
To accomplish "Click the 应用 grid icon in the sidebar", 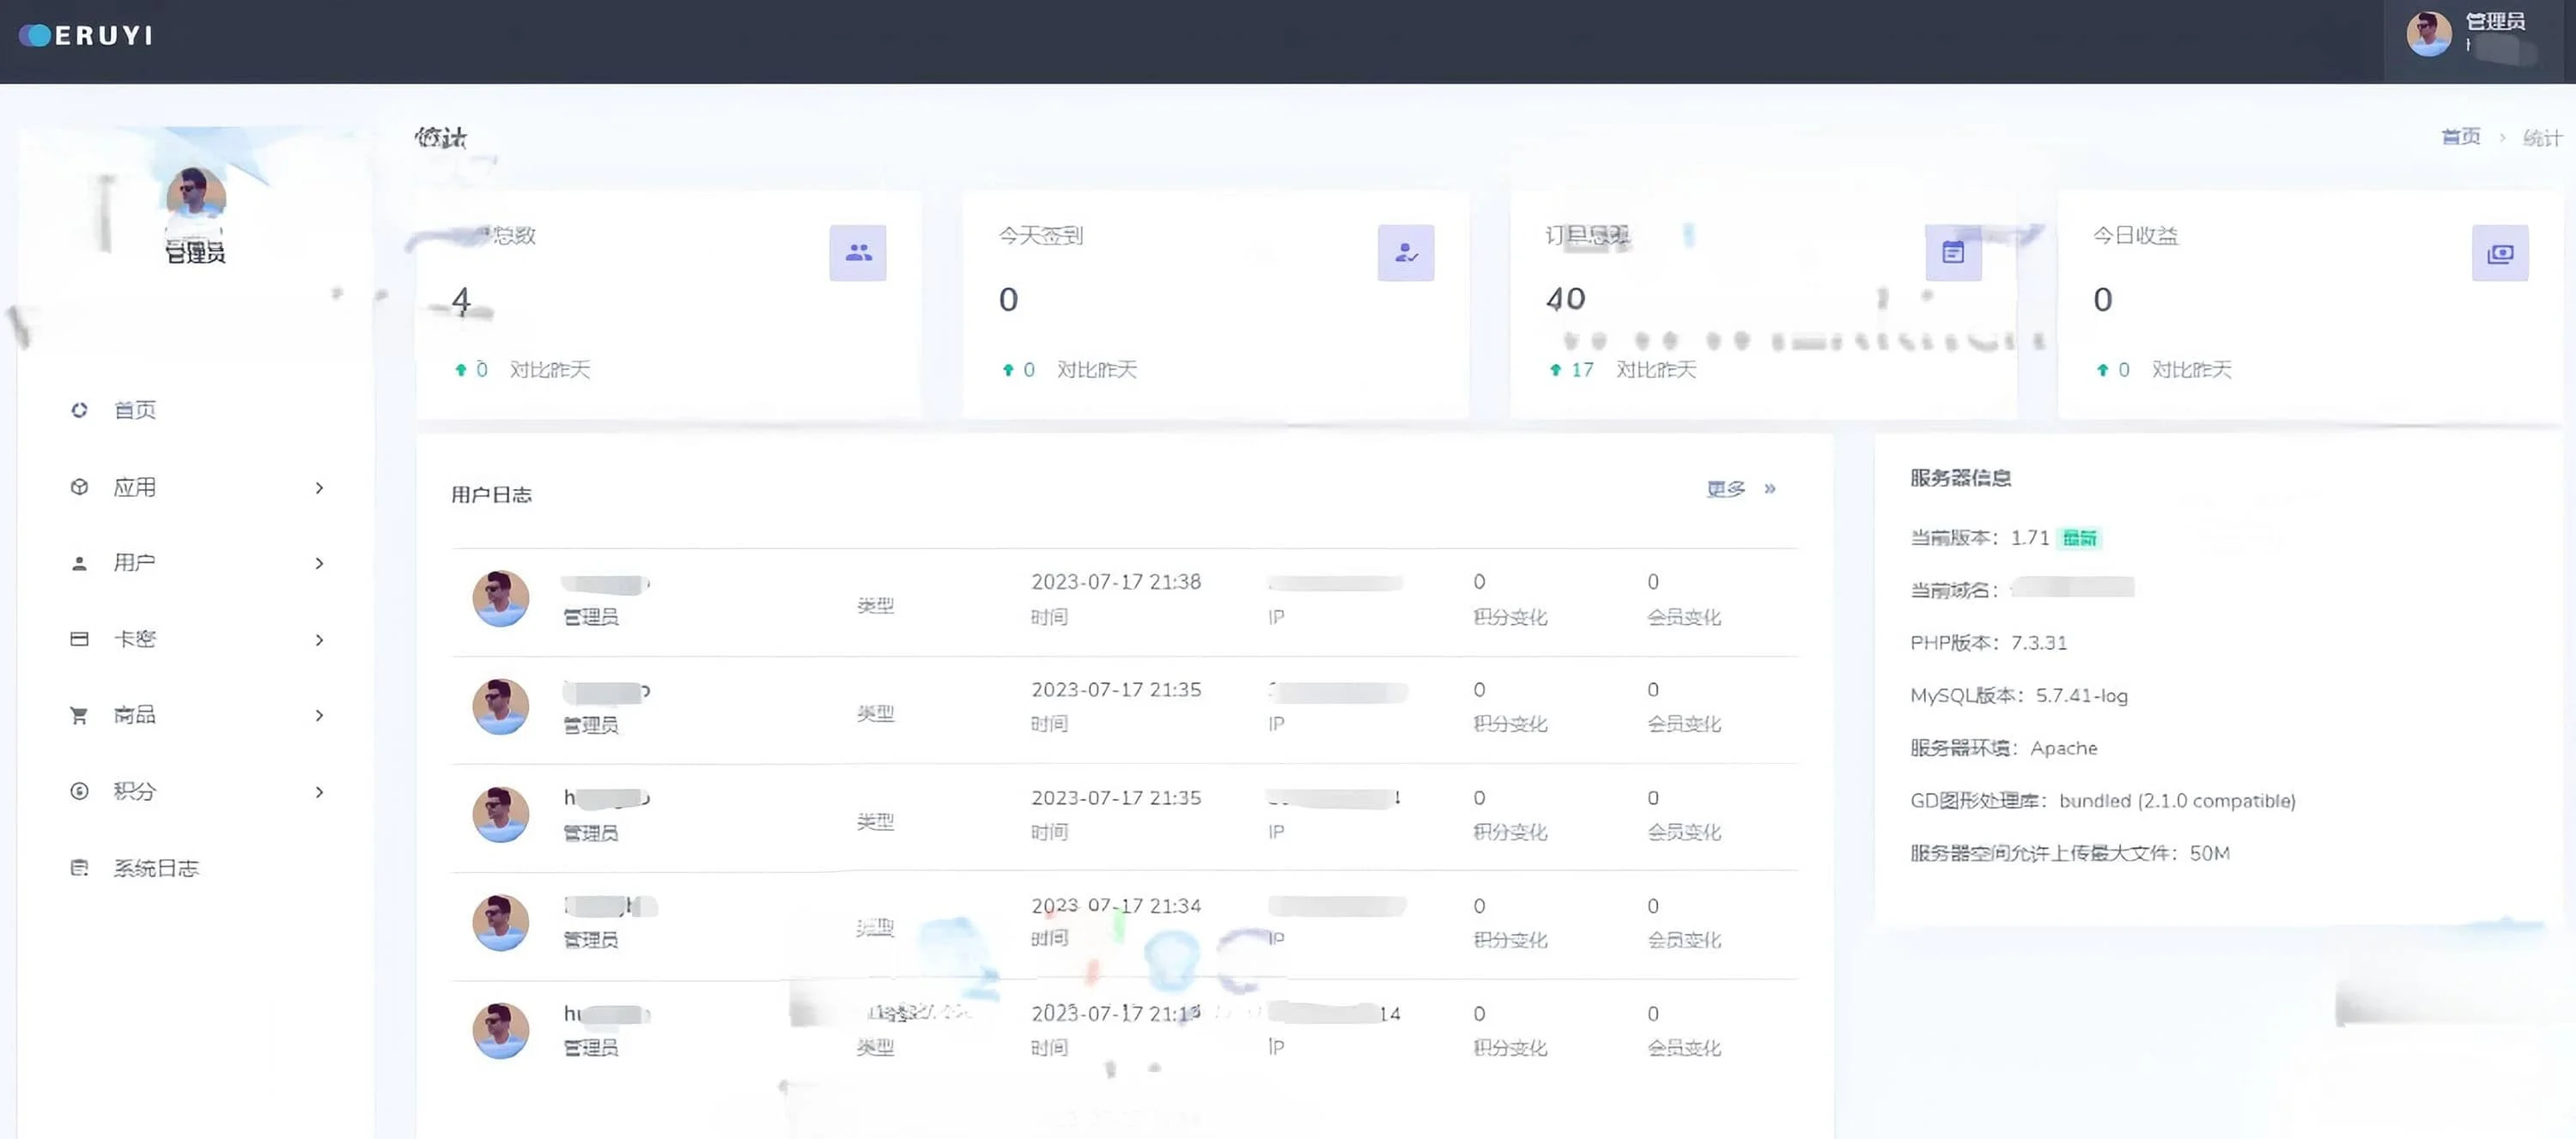I will 79,487.
